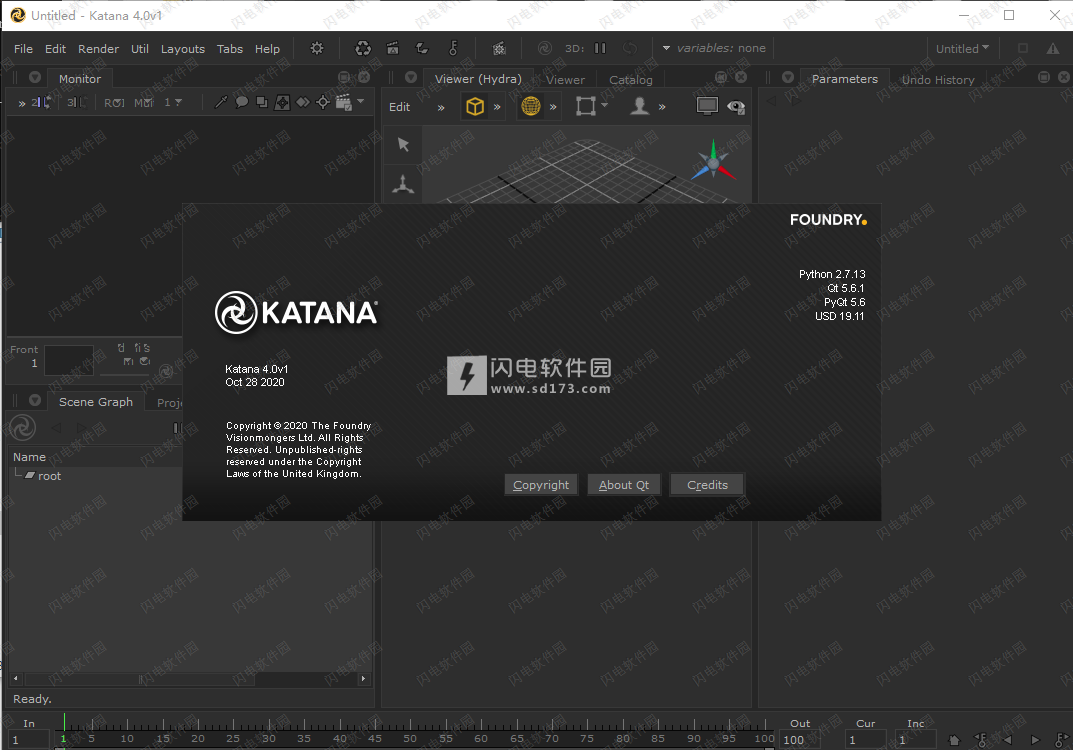Click the spider web icon in top toolbar
The image size is (1073, 750).
[x=500, y=48]
